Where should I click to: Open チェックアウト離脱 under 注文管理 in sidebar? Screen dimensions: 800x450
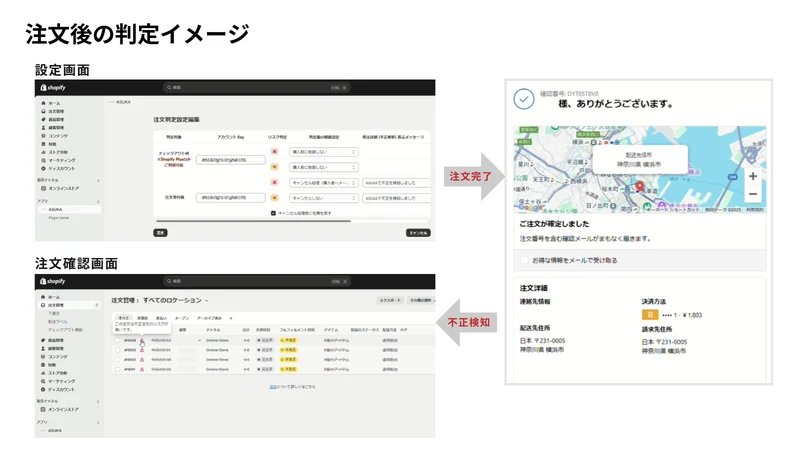coord(65,330)
